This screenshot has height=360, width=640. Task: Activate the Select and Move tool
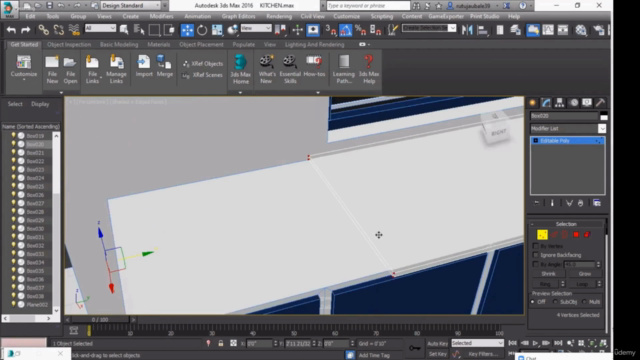187,30
